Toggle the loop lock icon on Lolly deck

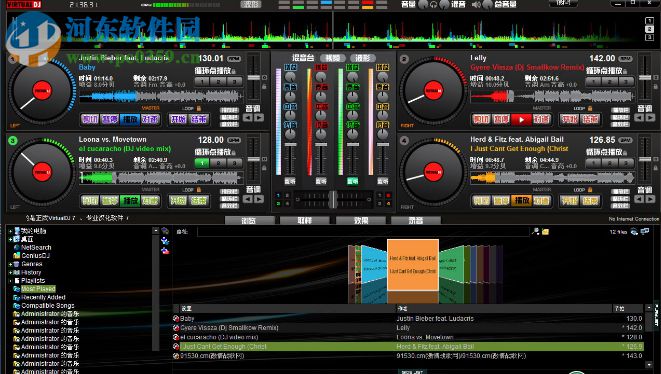[590, 108]
